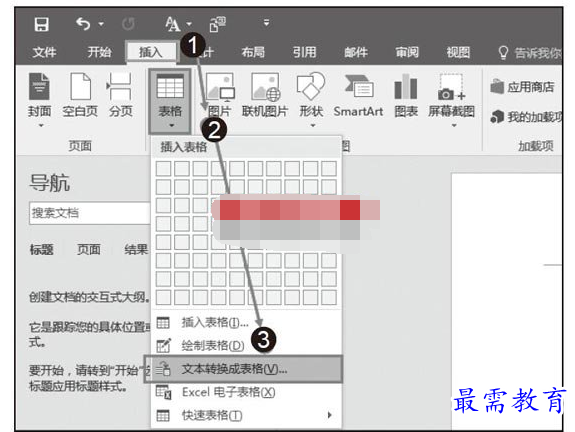
Task: Open the Undo history dropdown arrow
Action: 101,24
